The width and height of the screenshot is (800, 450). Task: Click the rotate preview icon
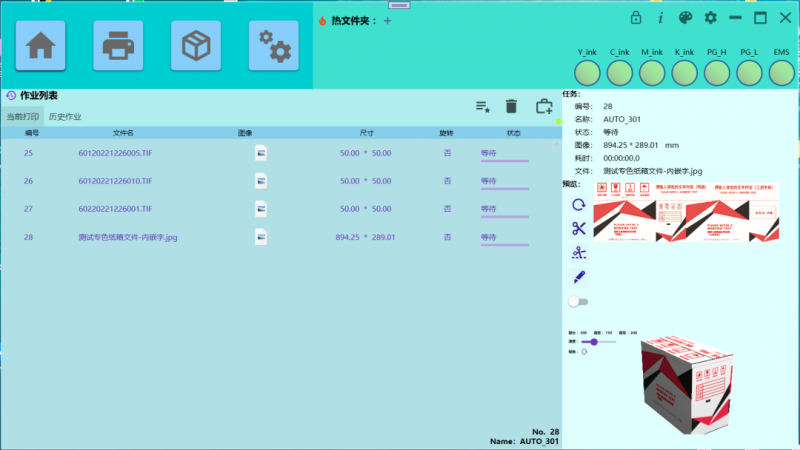click(578, 204)
